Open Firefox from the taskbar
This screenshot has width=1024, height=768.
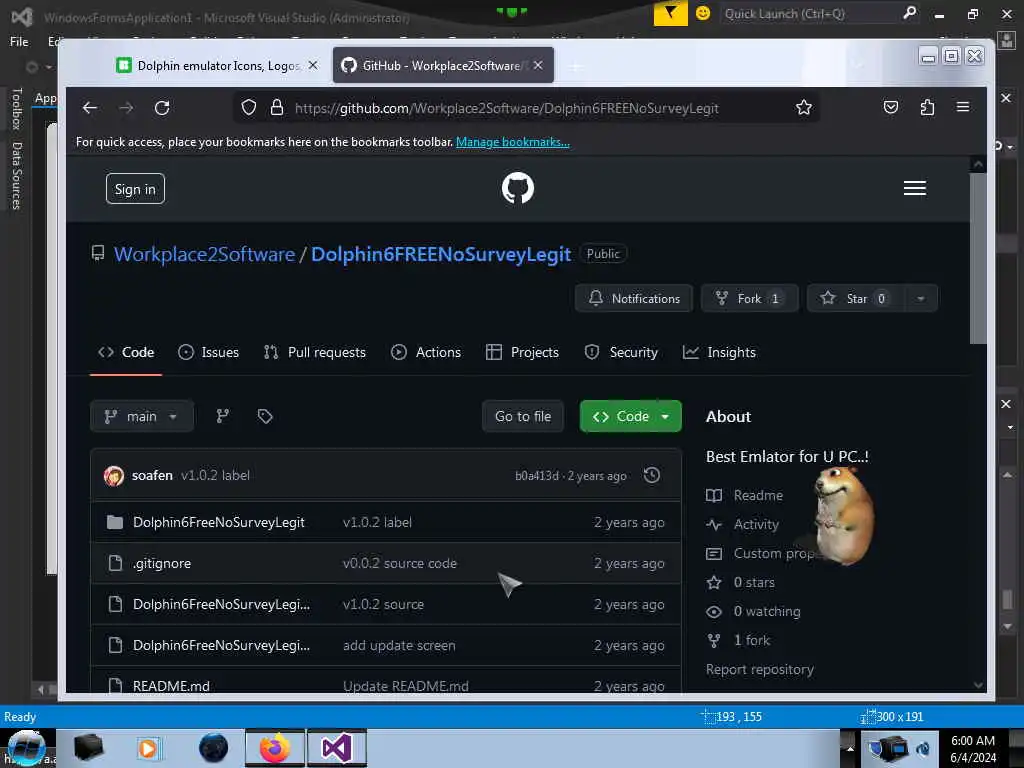point(275,748)
